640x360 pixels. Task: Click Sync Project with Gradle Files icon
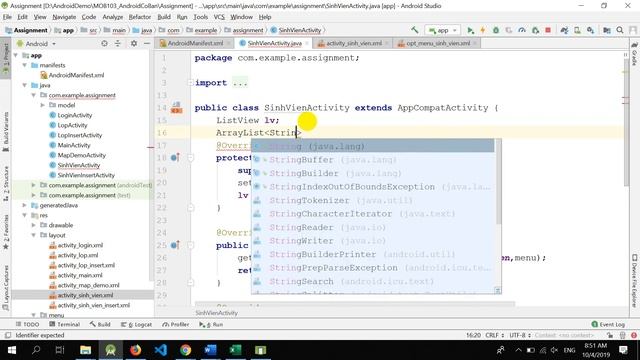pos(564,30)
